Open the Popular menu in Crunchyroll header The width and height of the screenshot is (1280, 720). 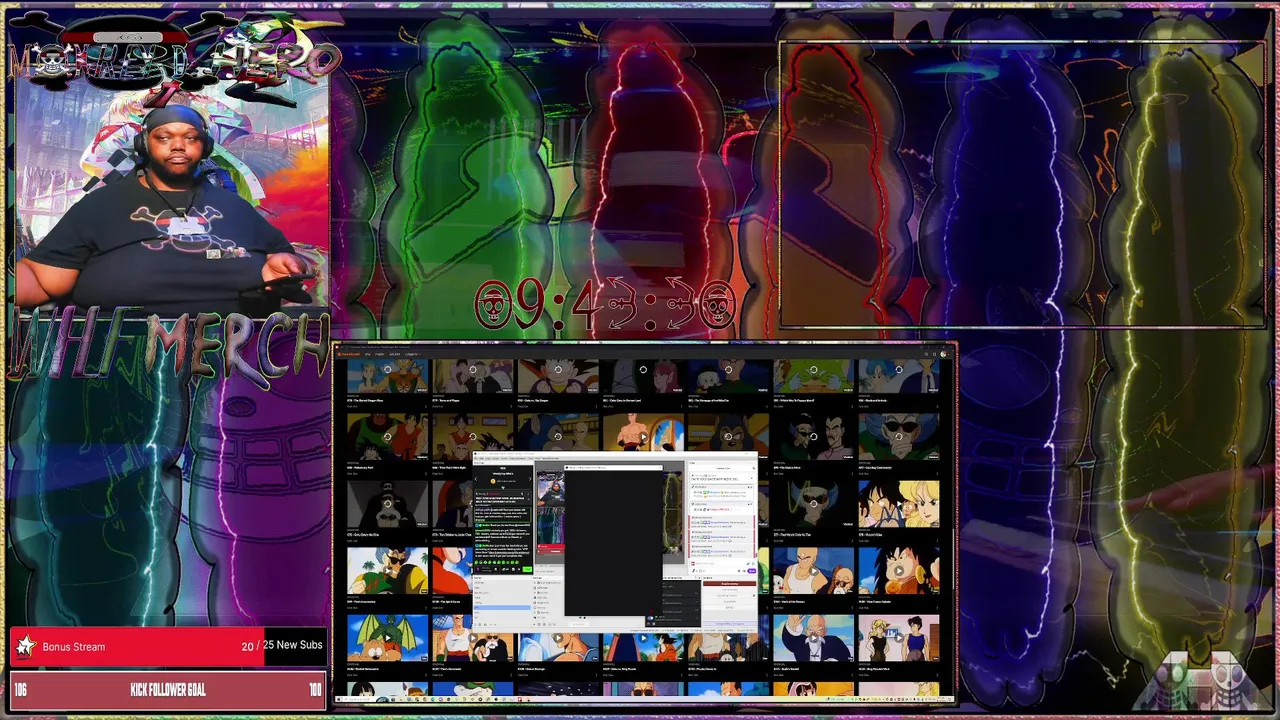coord(379,354)
